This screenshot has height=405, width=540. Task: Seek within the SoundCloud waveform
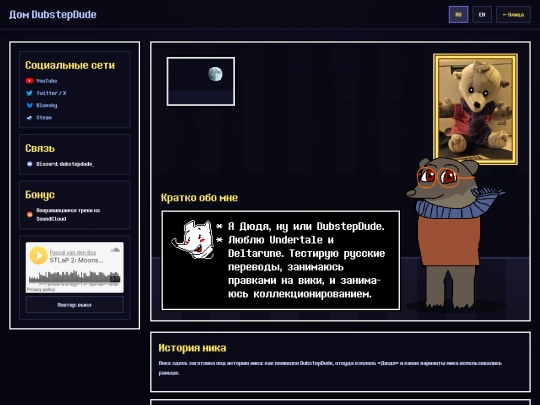74,278
